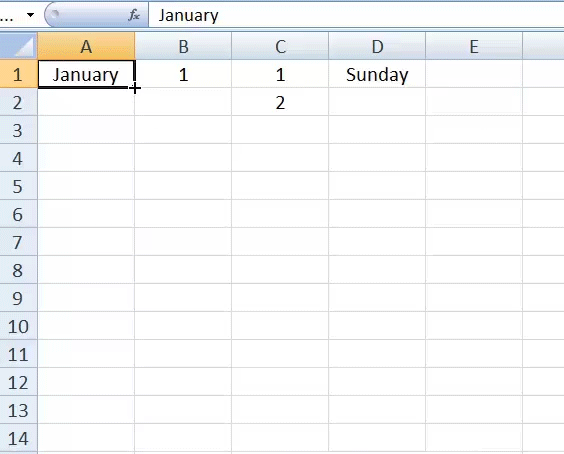Select row 14 header
This screenshot has width=564, height=454.
pyautogui.click(x=18, y=438)
